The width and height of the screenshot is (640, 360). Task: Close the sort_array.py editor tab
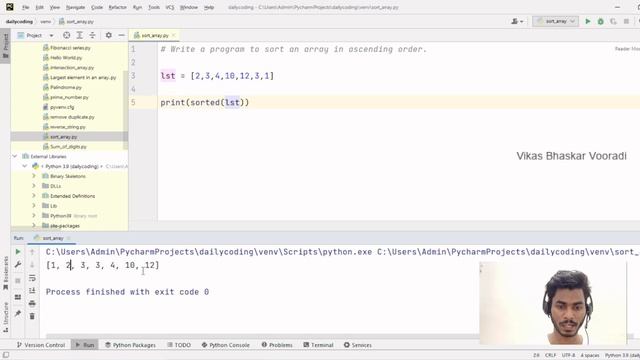point(173,36)
